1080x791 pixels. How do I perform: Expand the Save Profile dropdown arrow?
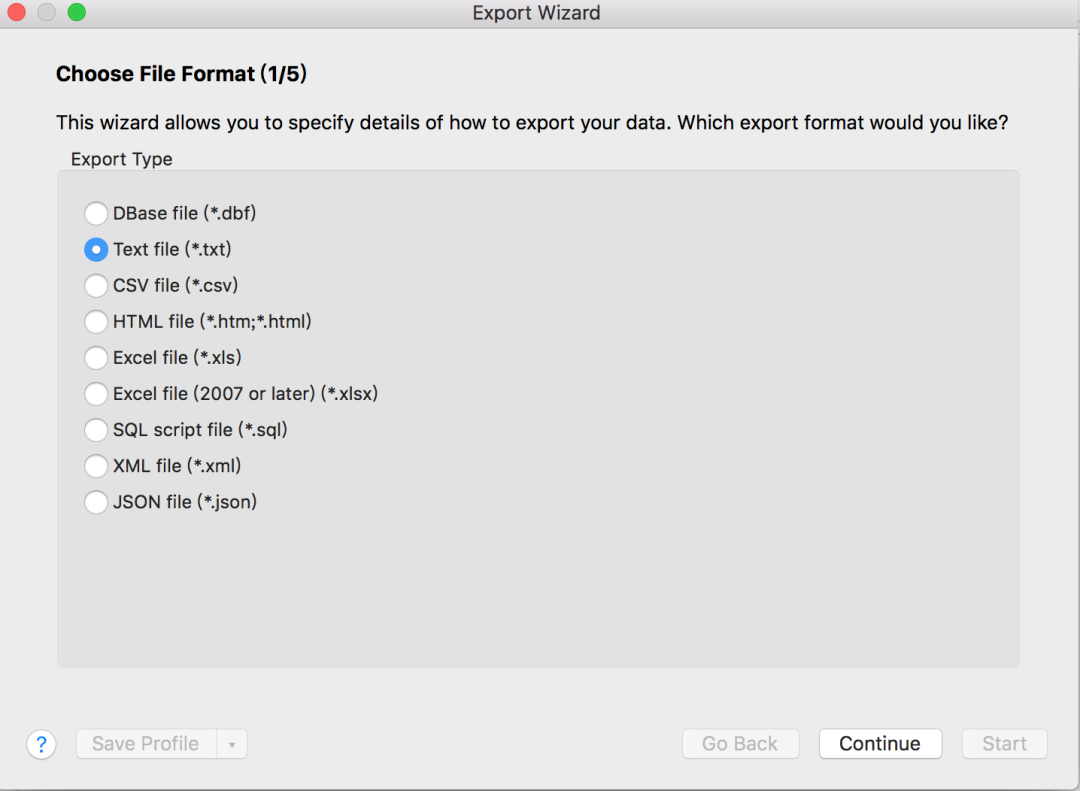point(232,744)
